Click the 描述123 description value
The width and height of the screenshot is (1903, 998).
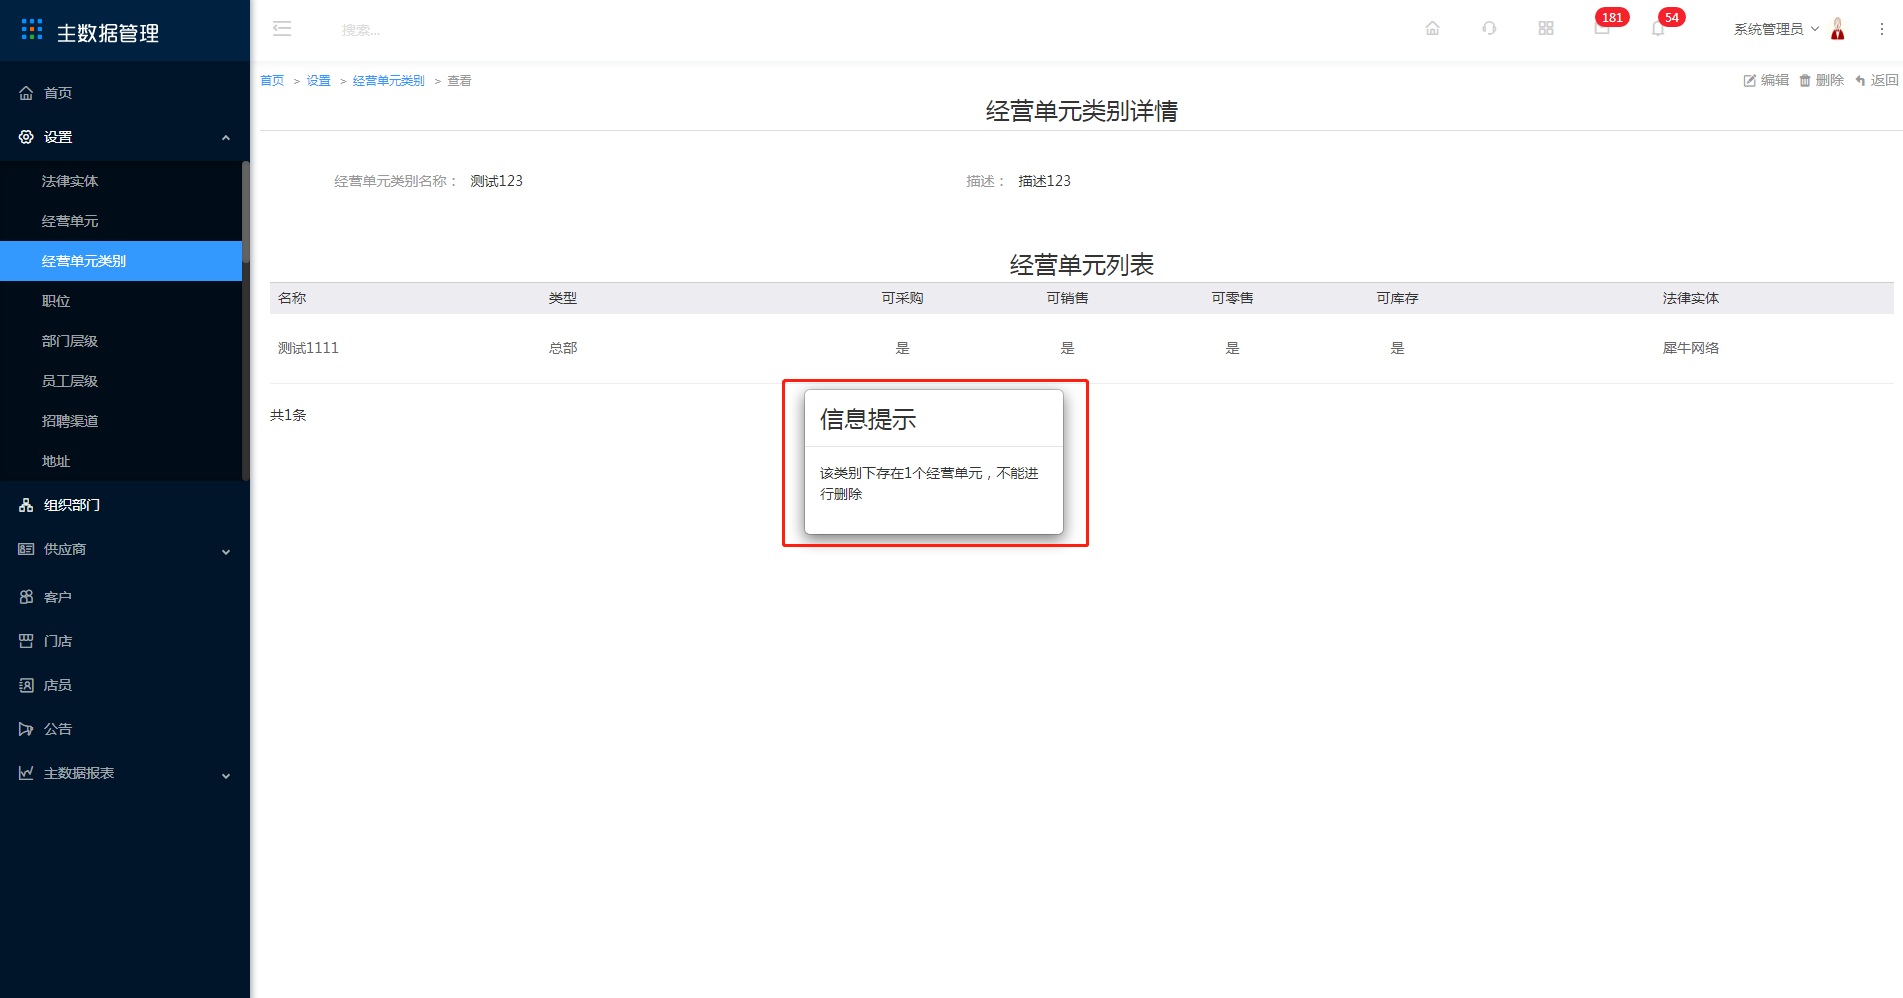1044,181
